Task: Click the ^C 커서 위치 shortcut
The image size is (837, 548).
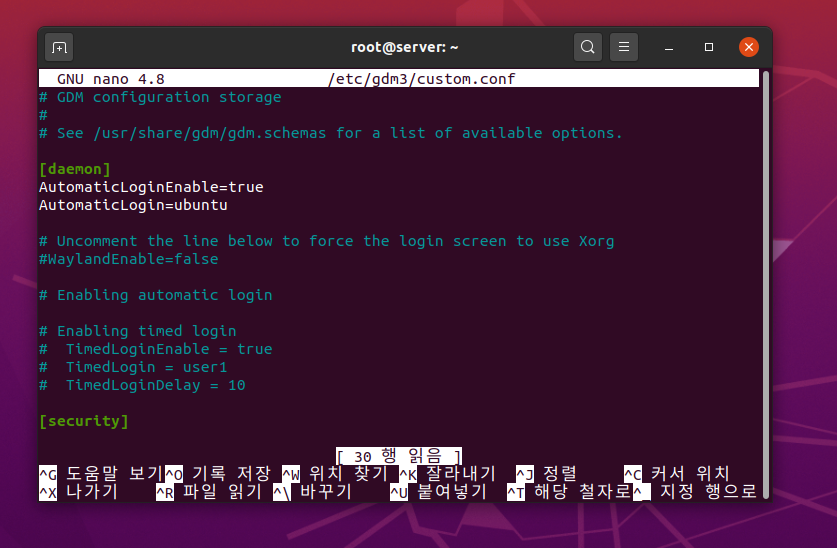Action: (677, 474)
